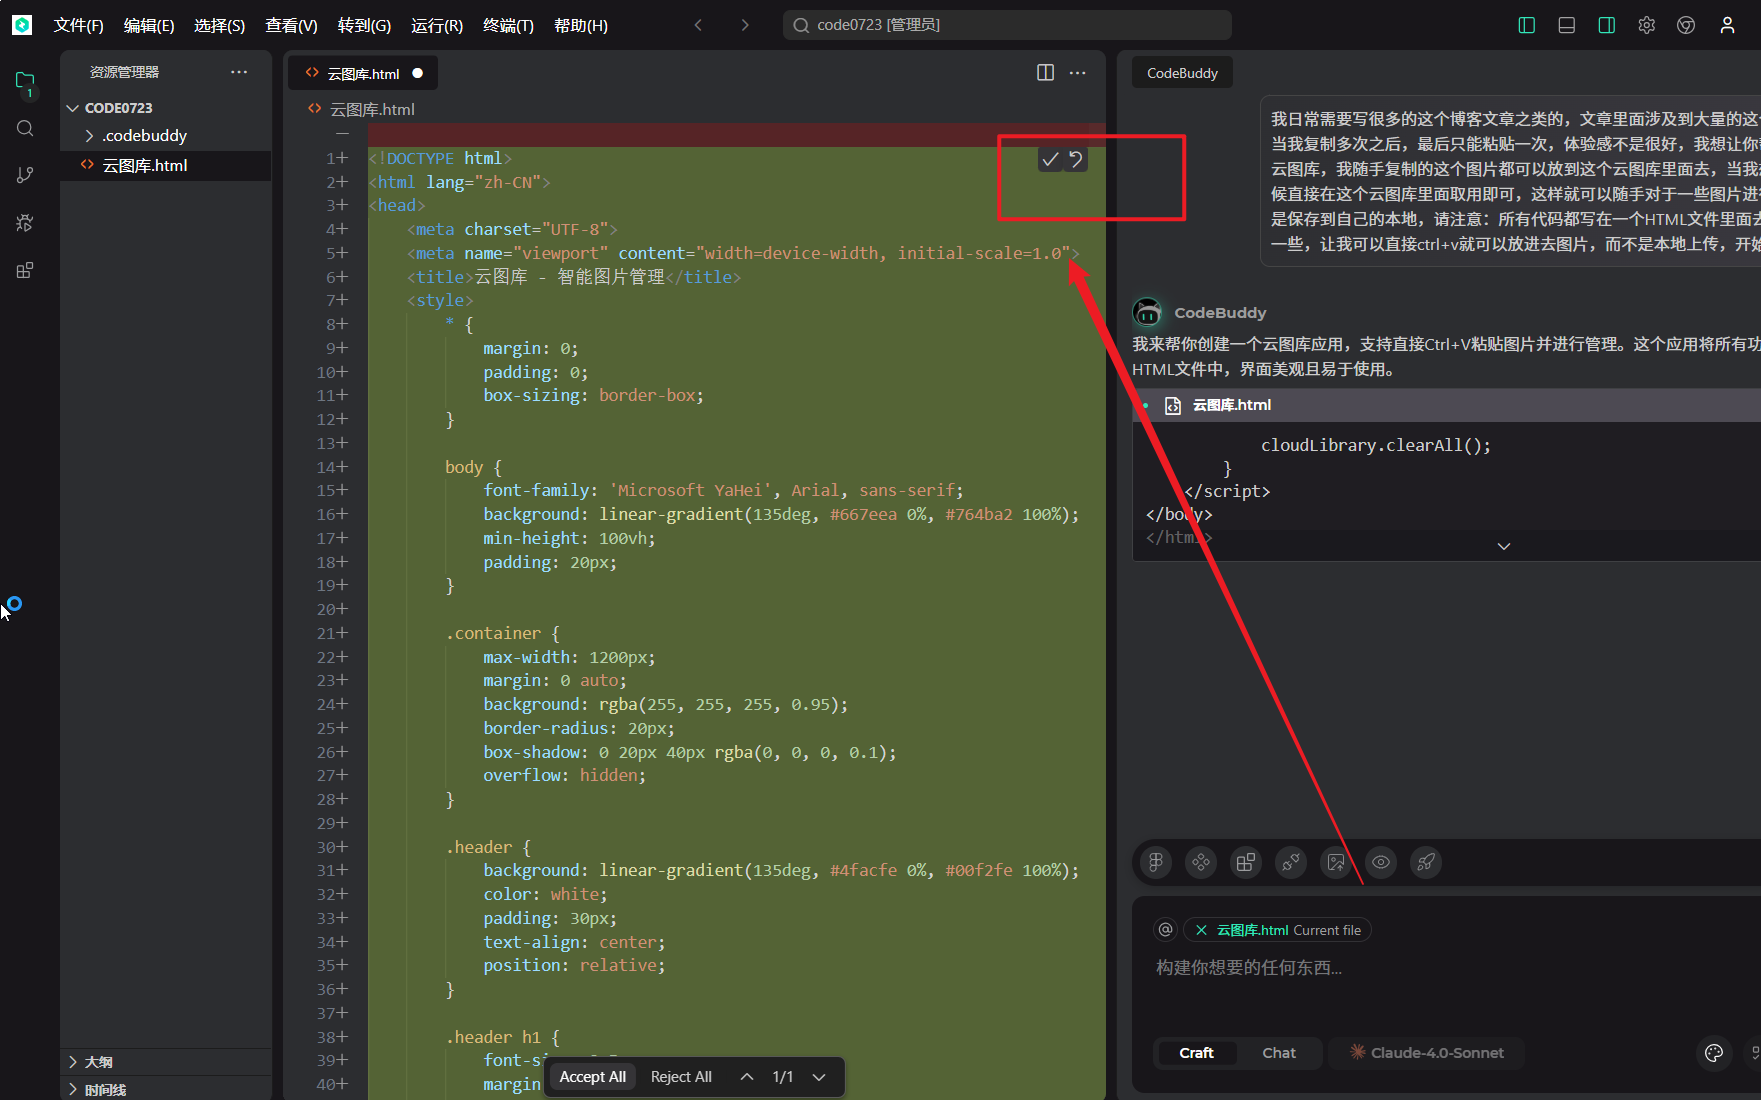Click the rocket deploy icon in chat toolbar
Viewport: 1761px width, 1100px height.
[x=1426, y=862]
